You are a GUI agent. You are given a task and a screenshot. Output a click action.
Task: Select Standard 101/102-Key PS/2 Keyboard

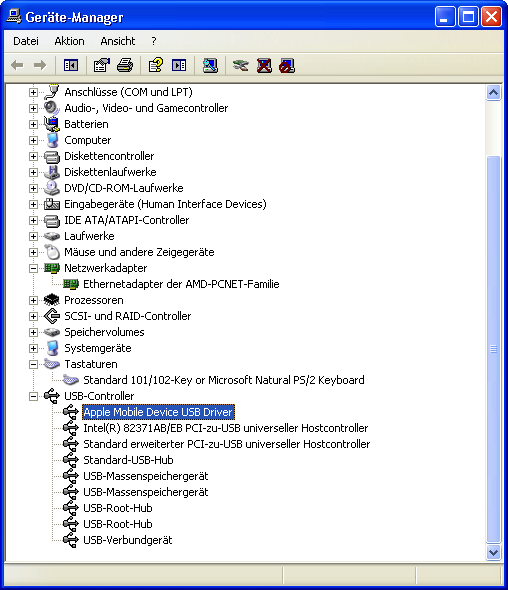point(224,380)
